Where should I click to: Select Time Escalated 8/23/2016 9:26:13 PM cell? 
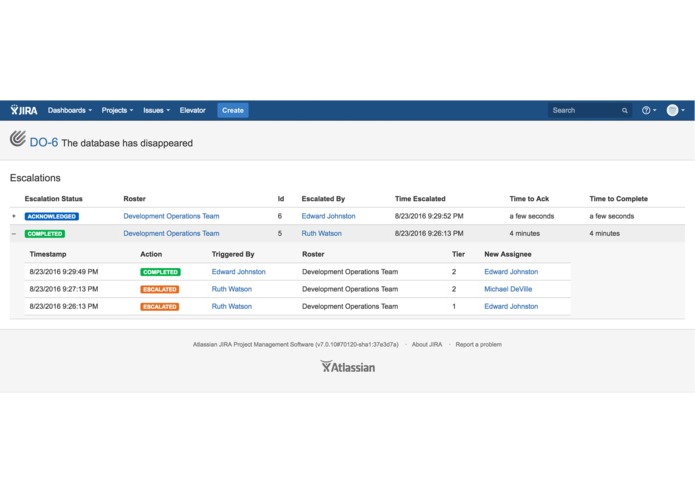coord(429,233)
